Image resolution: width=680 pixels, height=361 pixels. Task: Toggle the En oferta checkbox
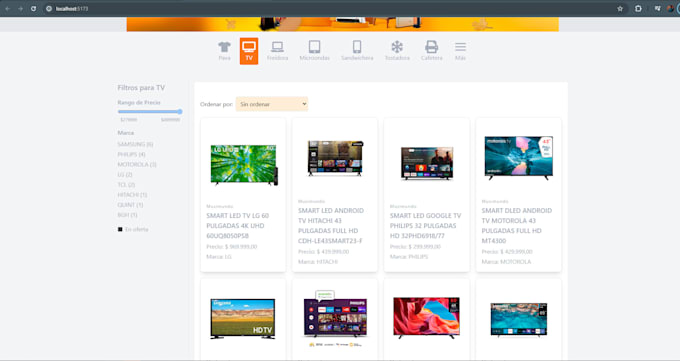click(120, 229)
